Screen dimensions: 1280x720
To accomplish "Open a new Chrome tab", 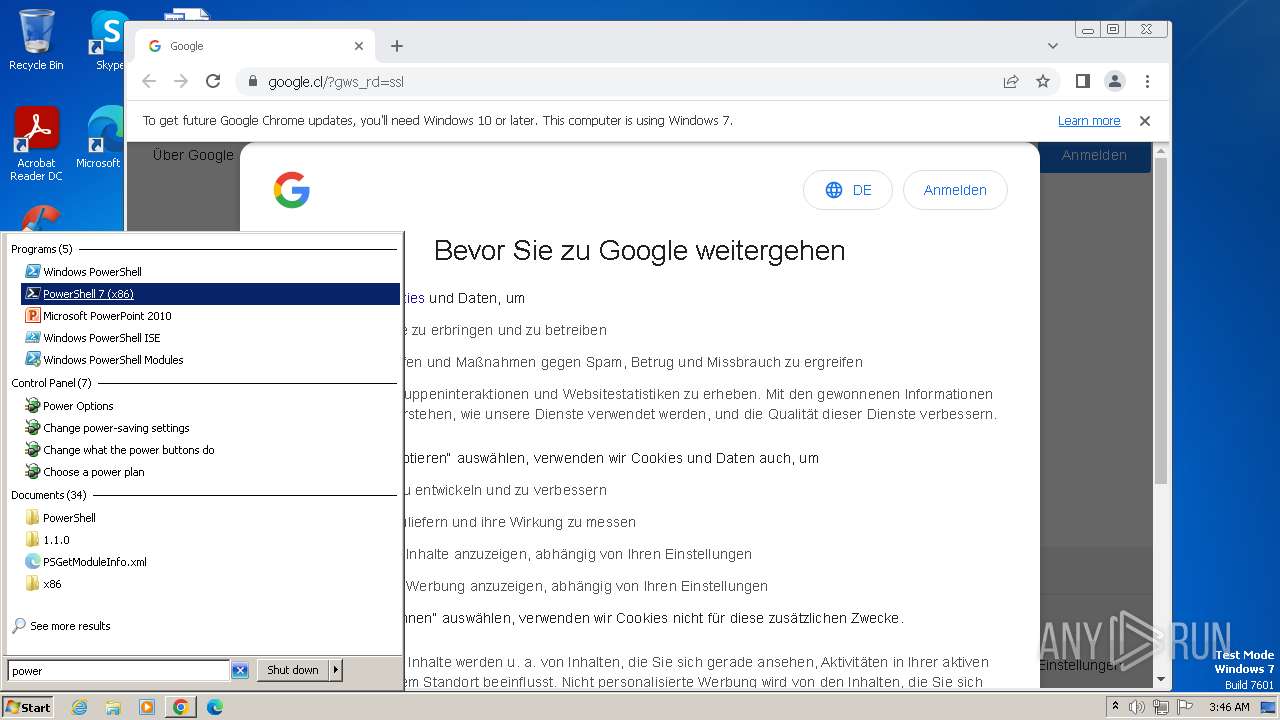I will [397, 46].
